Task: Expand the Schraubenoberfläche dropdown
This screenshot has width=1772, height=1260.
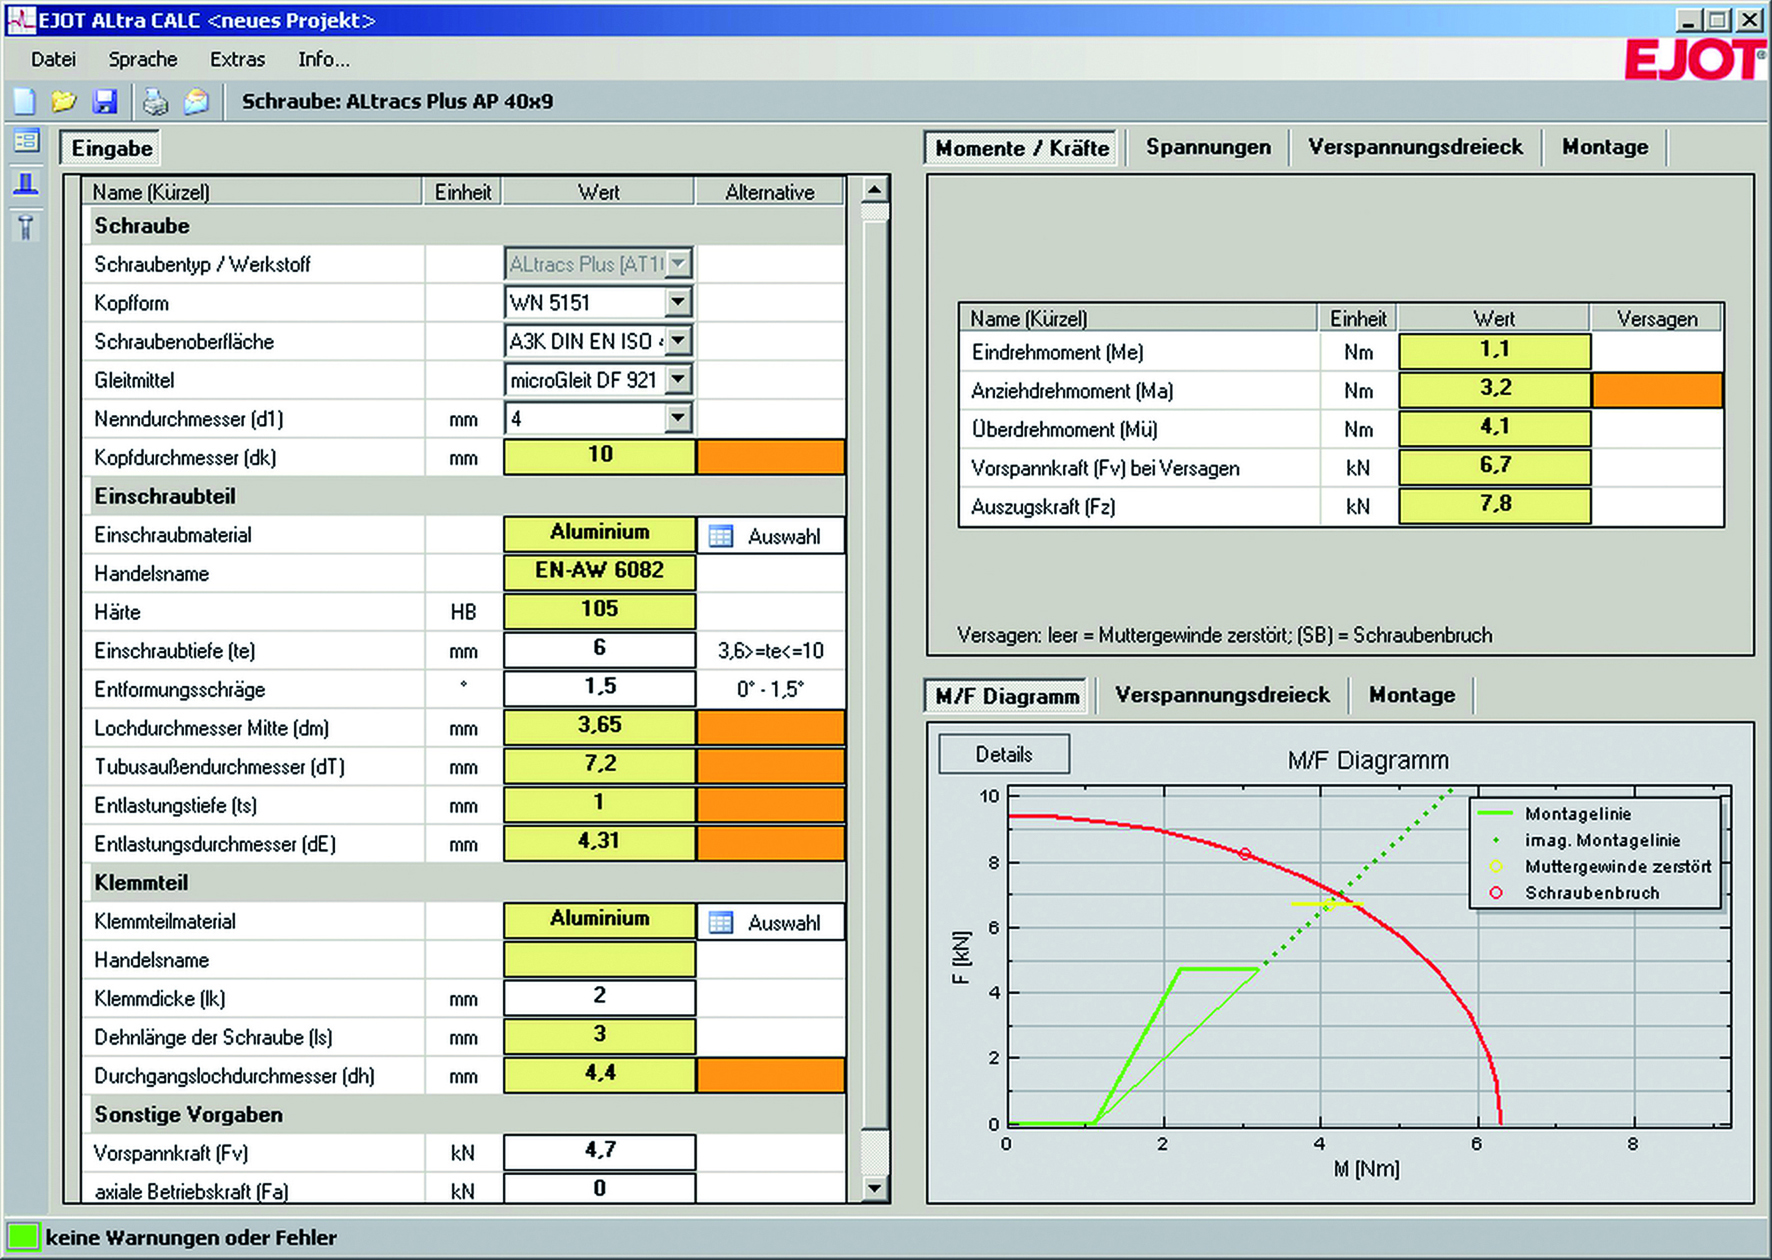Action: [x=678, y=341]
